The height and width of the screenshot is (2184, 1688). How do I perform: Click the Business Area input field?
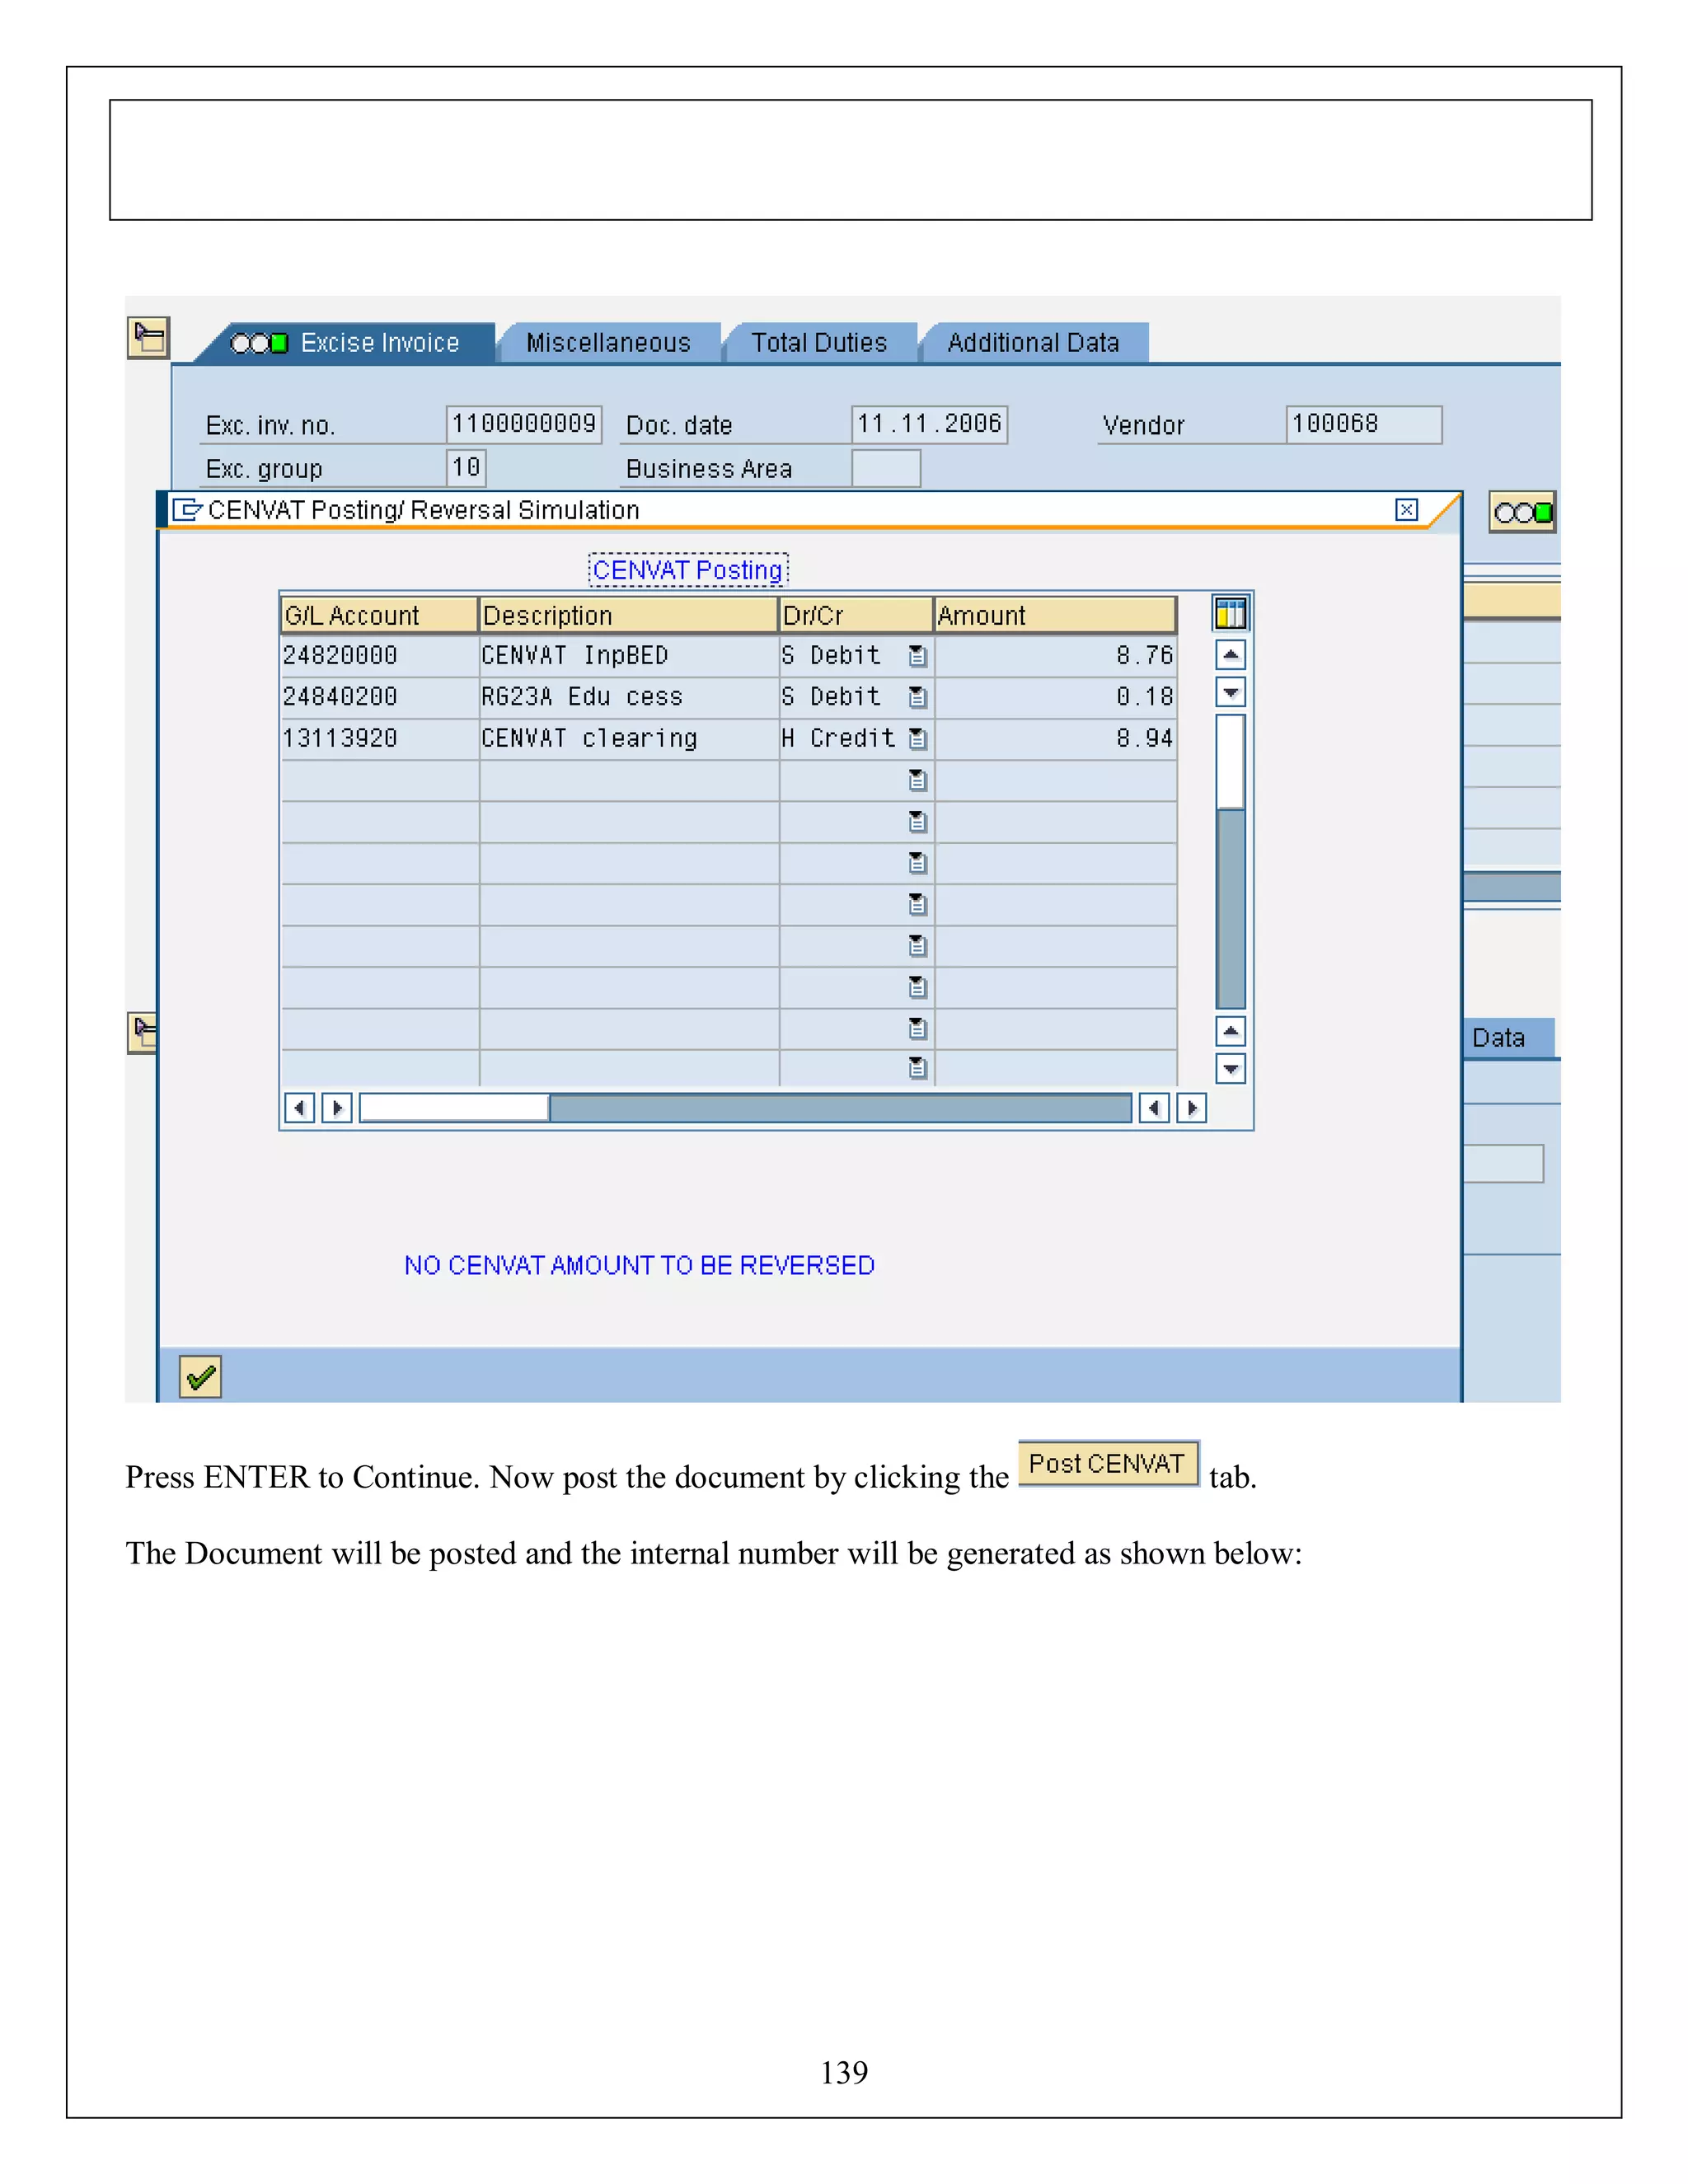pos(885,468)
